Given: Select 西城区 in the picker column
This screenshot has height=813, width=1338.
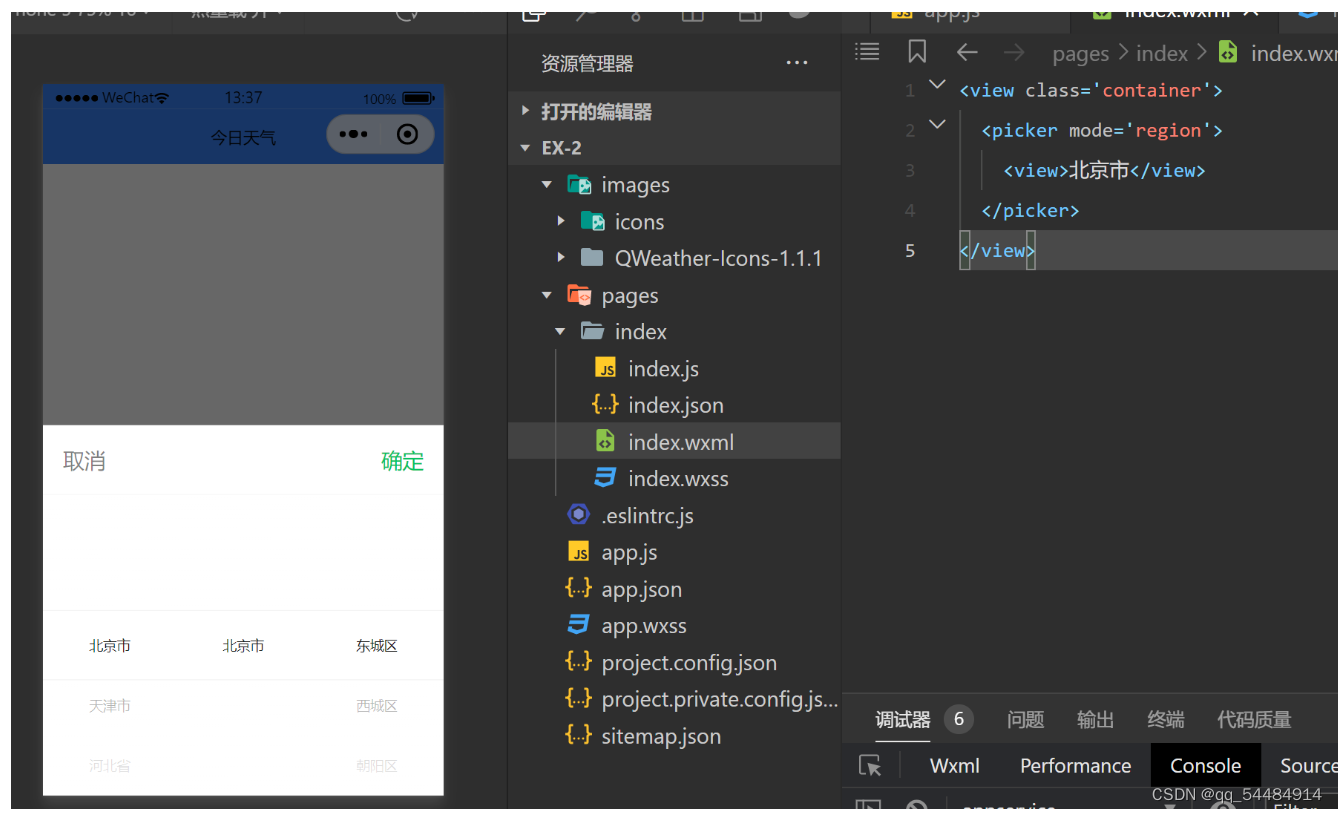Looking at the screenshot, I should (377, 706).
